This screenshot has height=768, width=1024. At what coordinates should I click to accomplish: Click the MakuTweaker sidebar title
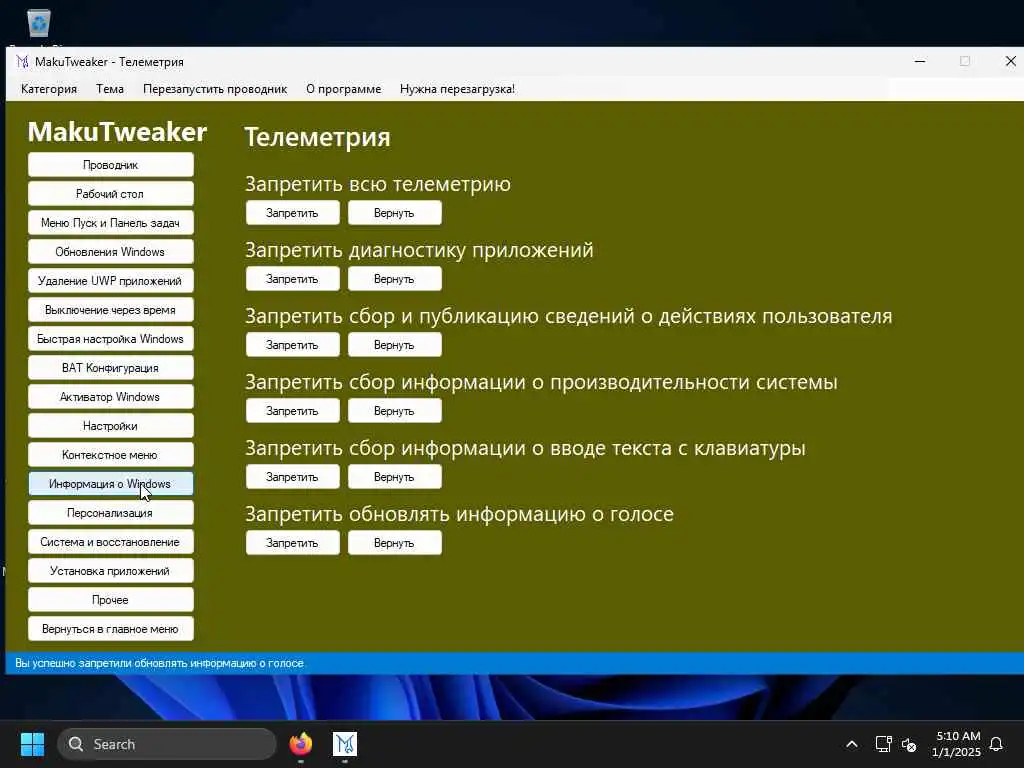pos(118,132)
